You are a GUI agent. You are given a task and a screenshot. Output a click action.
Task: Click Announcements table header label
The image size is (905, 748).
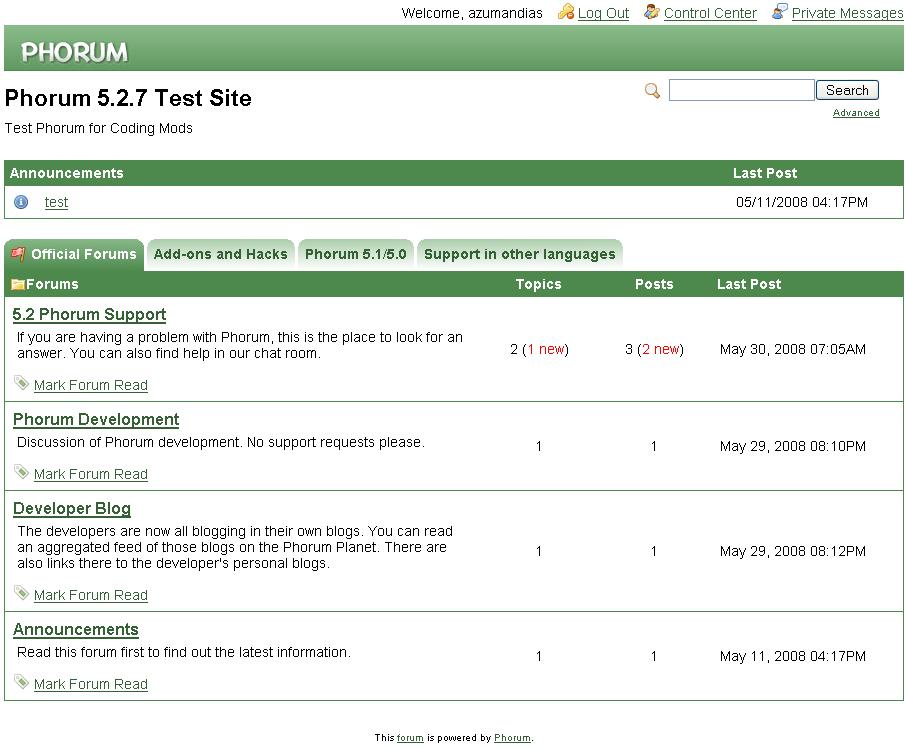coord(66,173)
